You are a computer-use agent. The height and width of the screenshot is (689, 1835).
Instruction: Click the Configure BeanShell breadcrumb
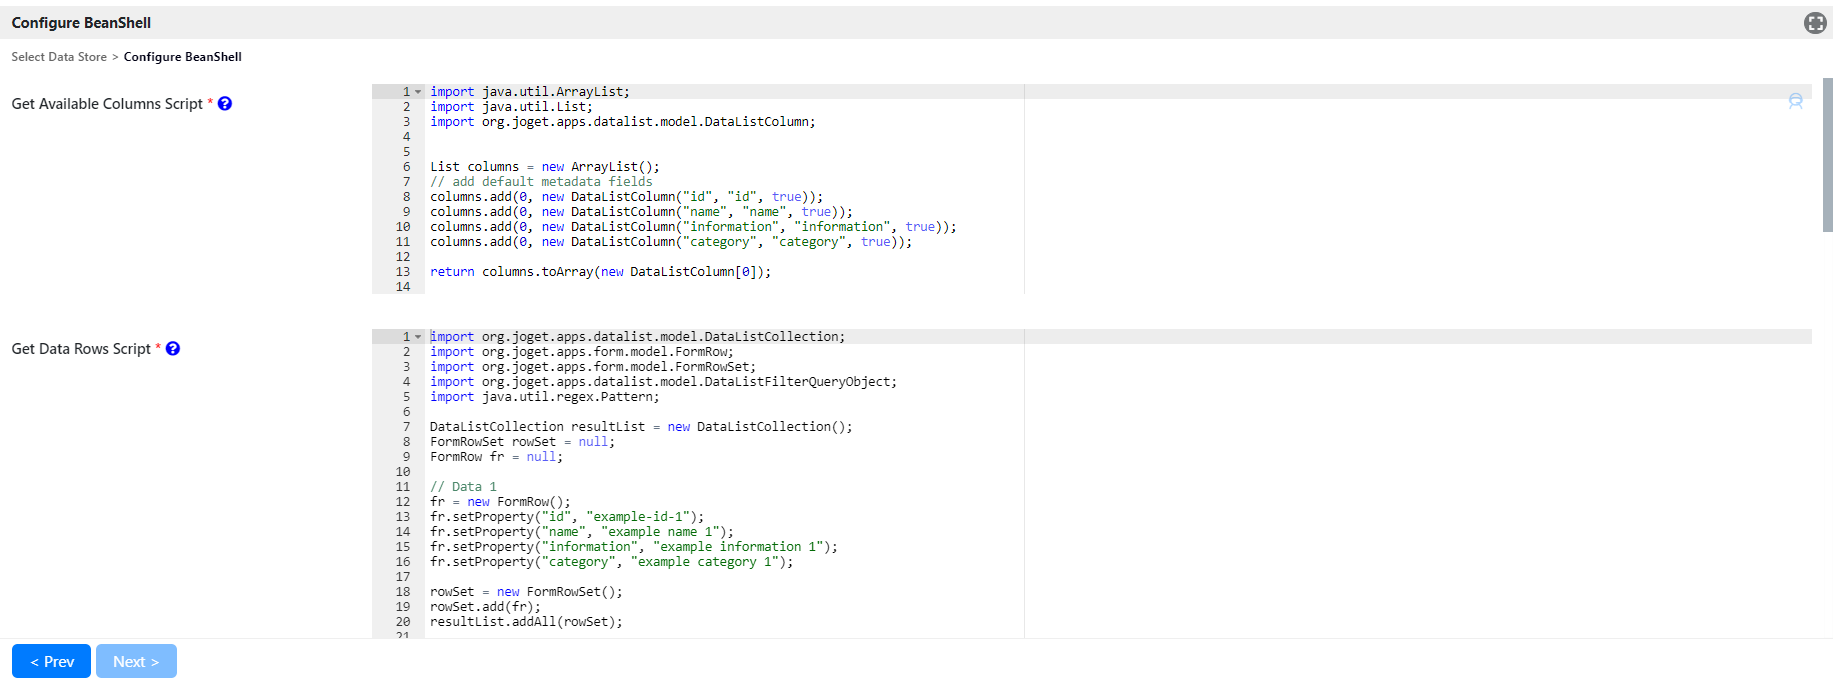point(183,57)
